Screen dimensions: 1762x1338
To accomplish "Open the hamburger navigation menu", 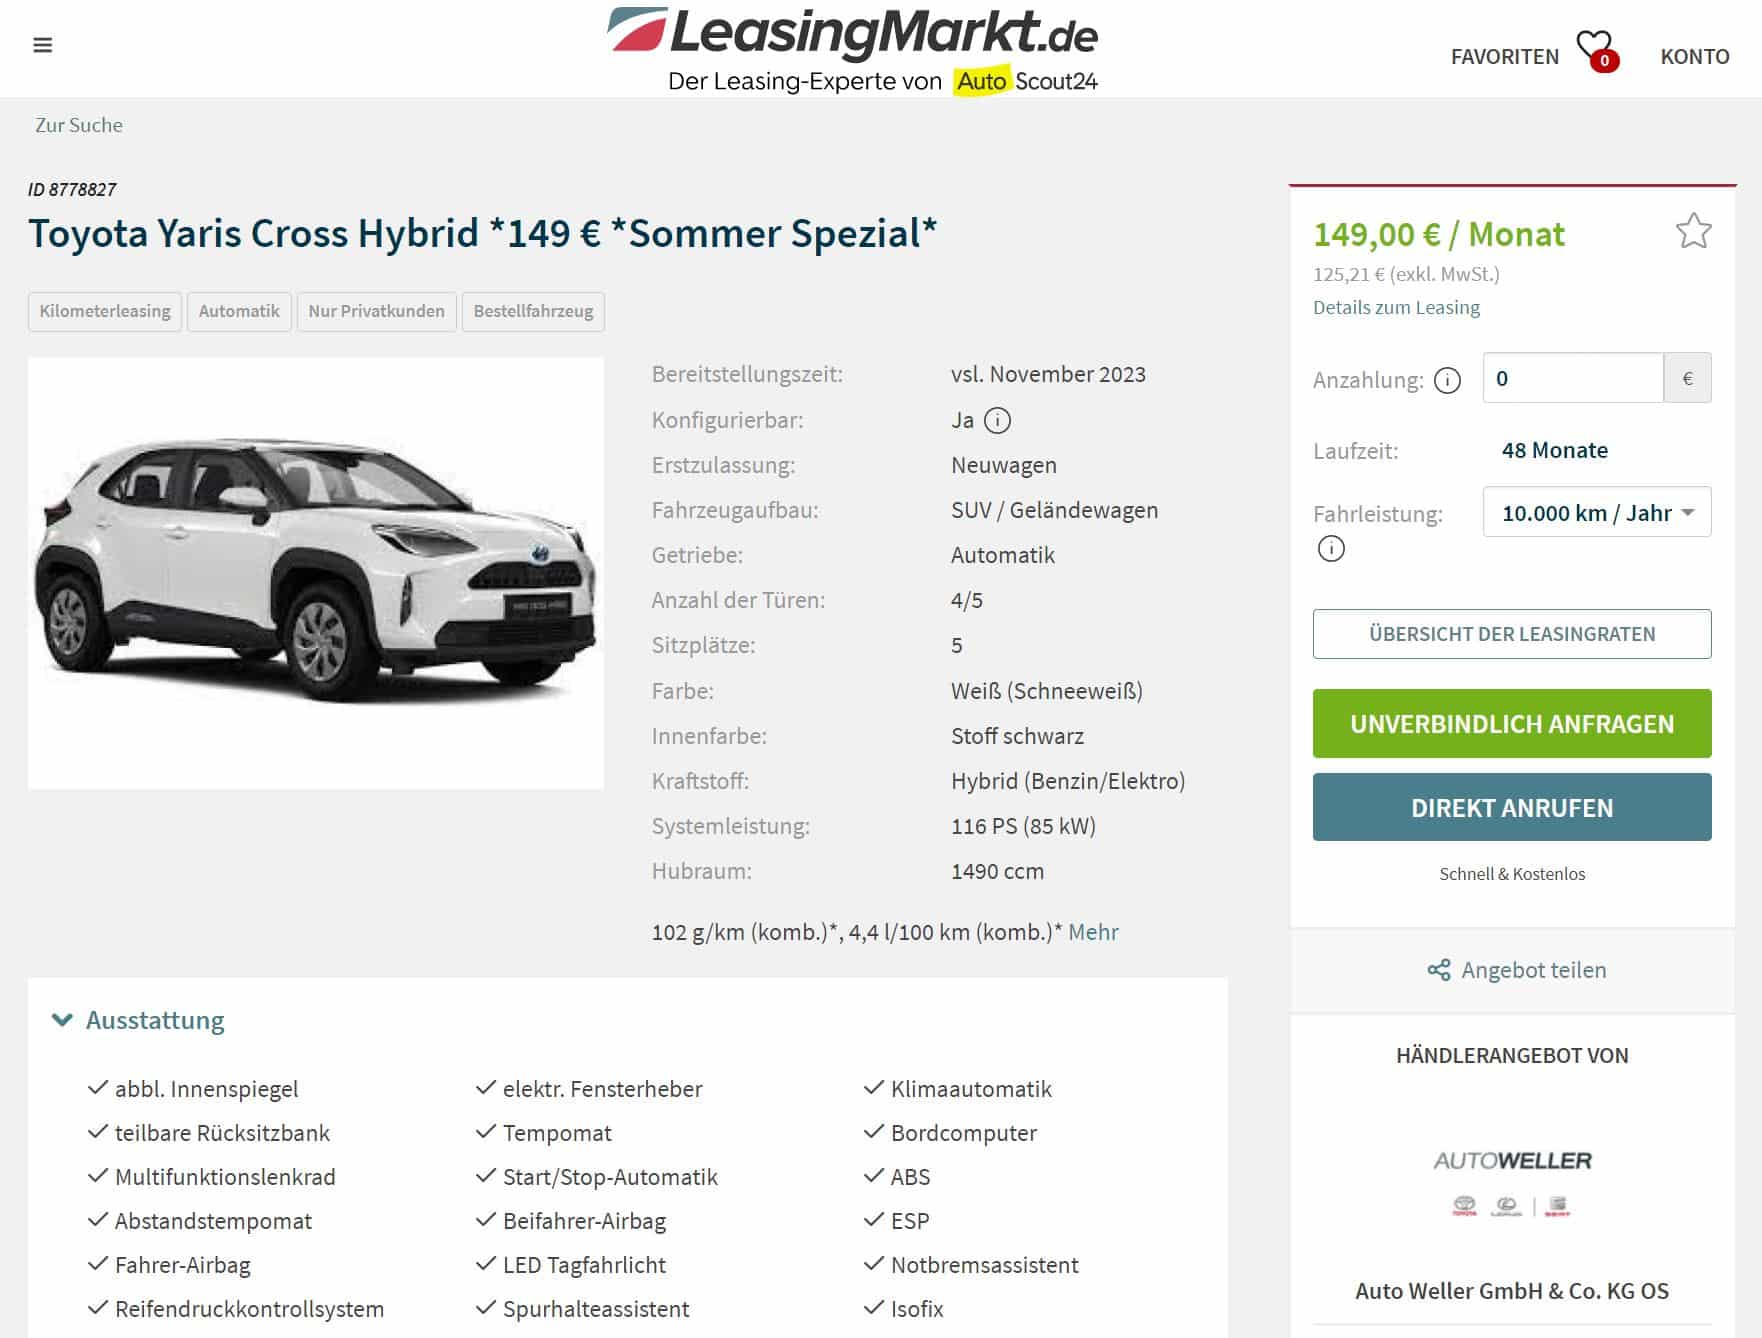I will 42,45.
